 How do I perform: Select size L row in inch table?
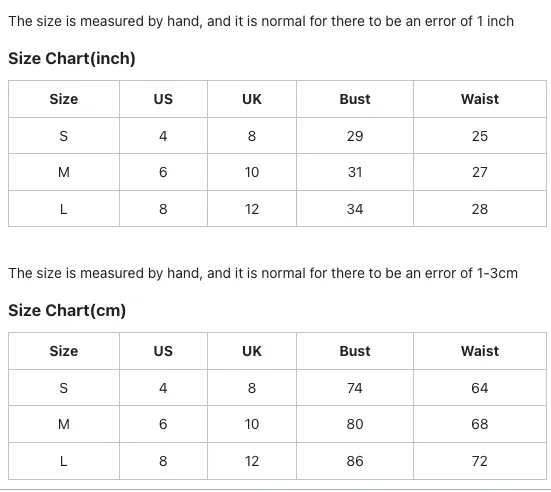click(x=277, y=209)
